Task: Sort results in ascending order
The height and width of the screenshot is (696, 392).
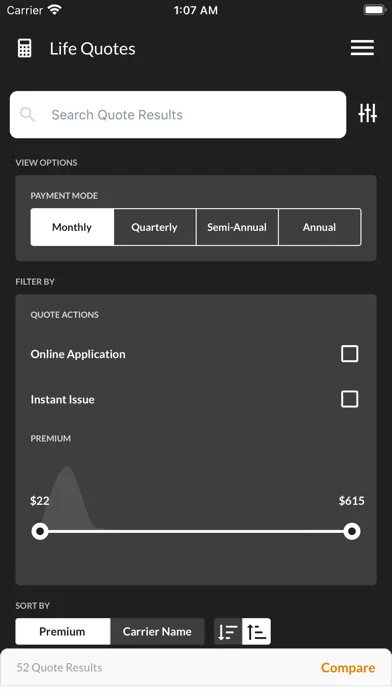Action: coord(257,631)
